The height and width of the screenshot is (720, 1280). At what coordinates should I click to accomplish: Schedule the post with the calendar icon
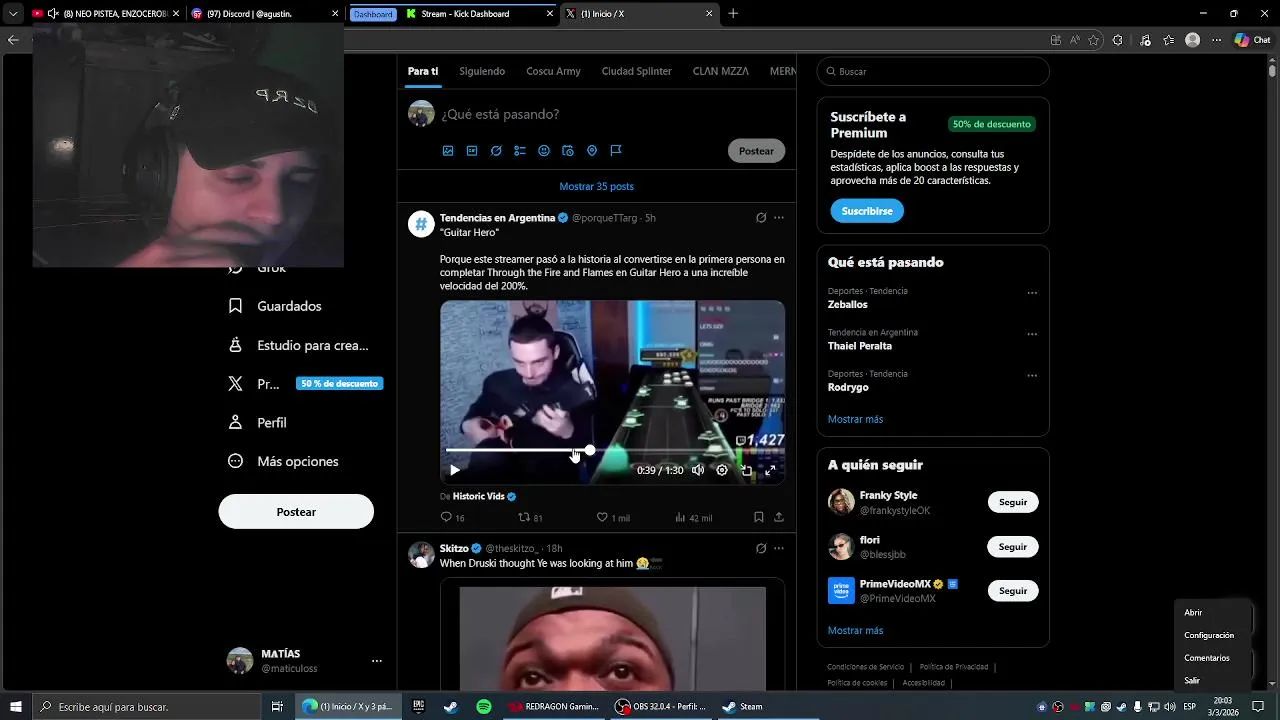coord(568,151)
